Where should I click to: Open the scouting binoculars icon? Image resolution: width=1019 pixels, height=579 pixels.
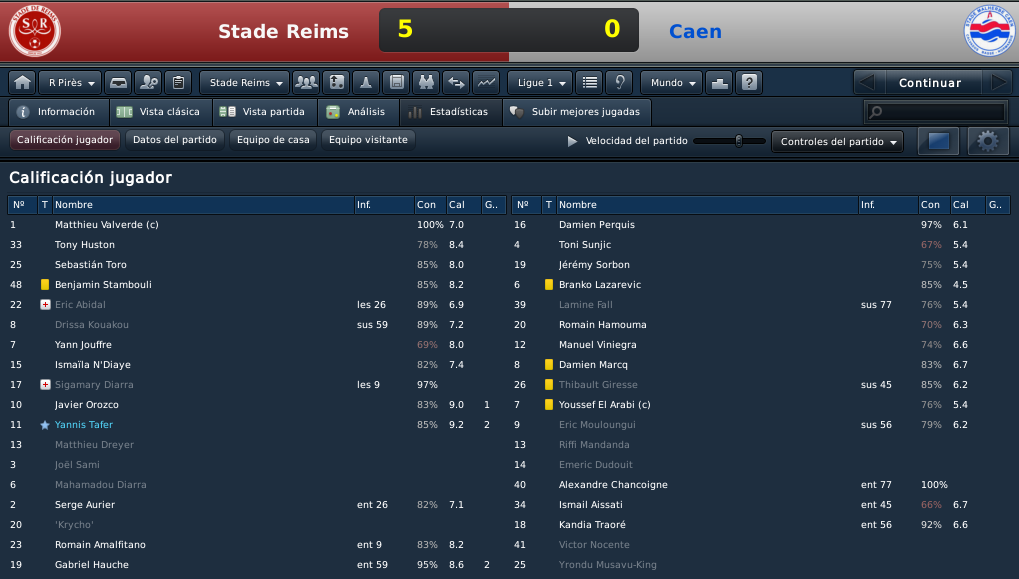(x=426, y=83)
